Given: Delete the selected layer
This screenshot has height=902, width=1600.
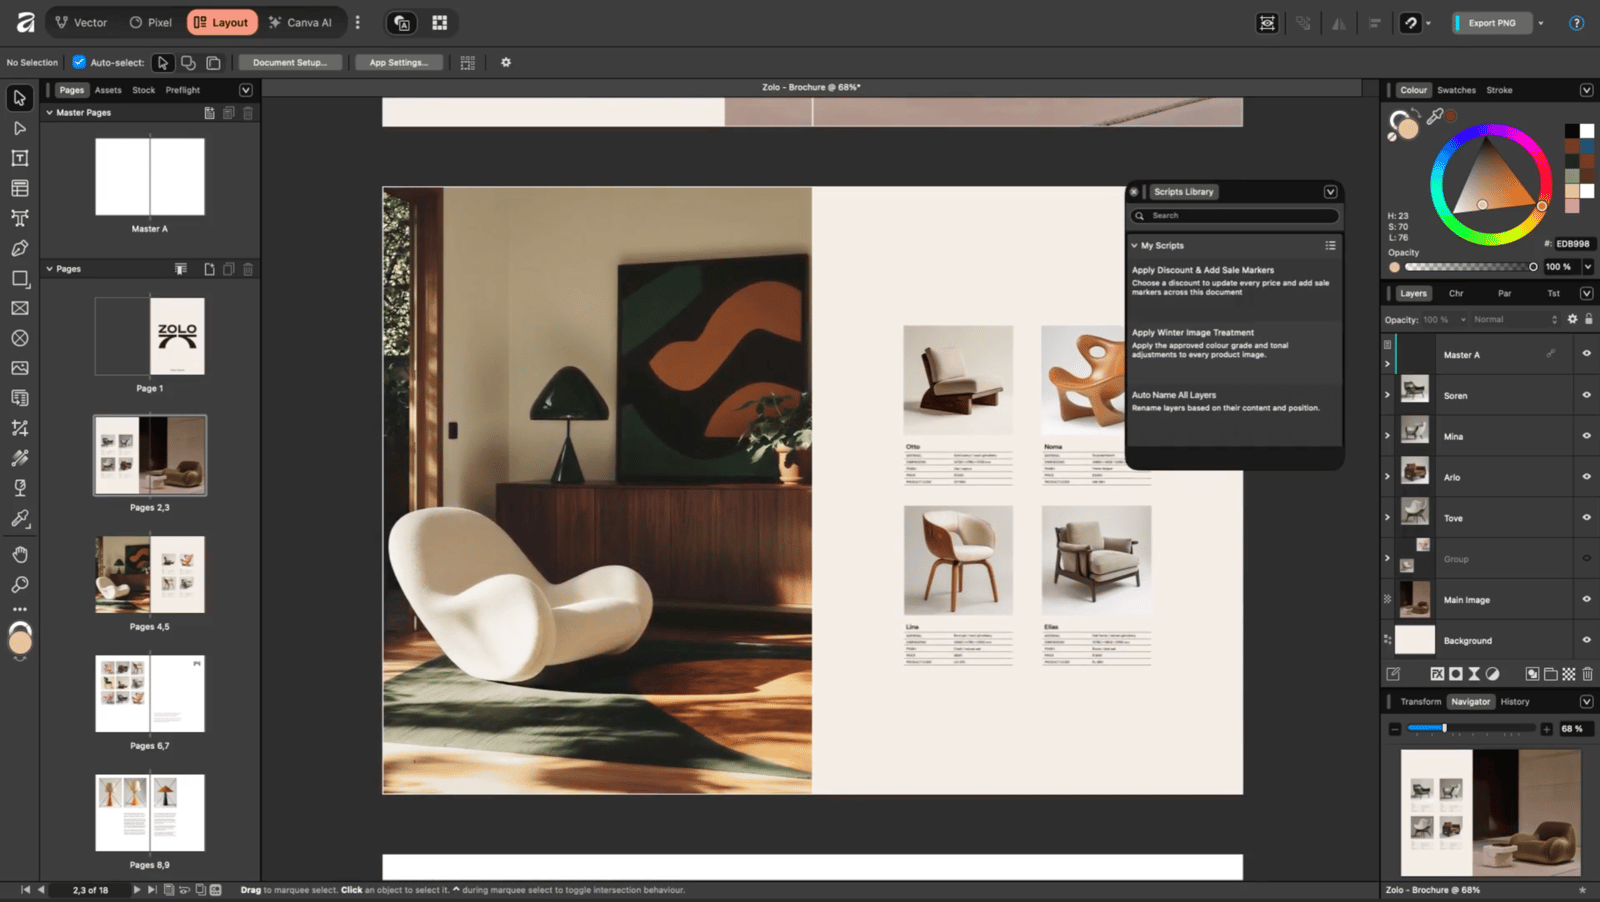Looking at the screenshot, I should pyautogui.click(x=1587, y=674).
